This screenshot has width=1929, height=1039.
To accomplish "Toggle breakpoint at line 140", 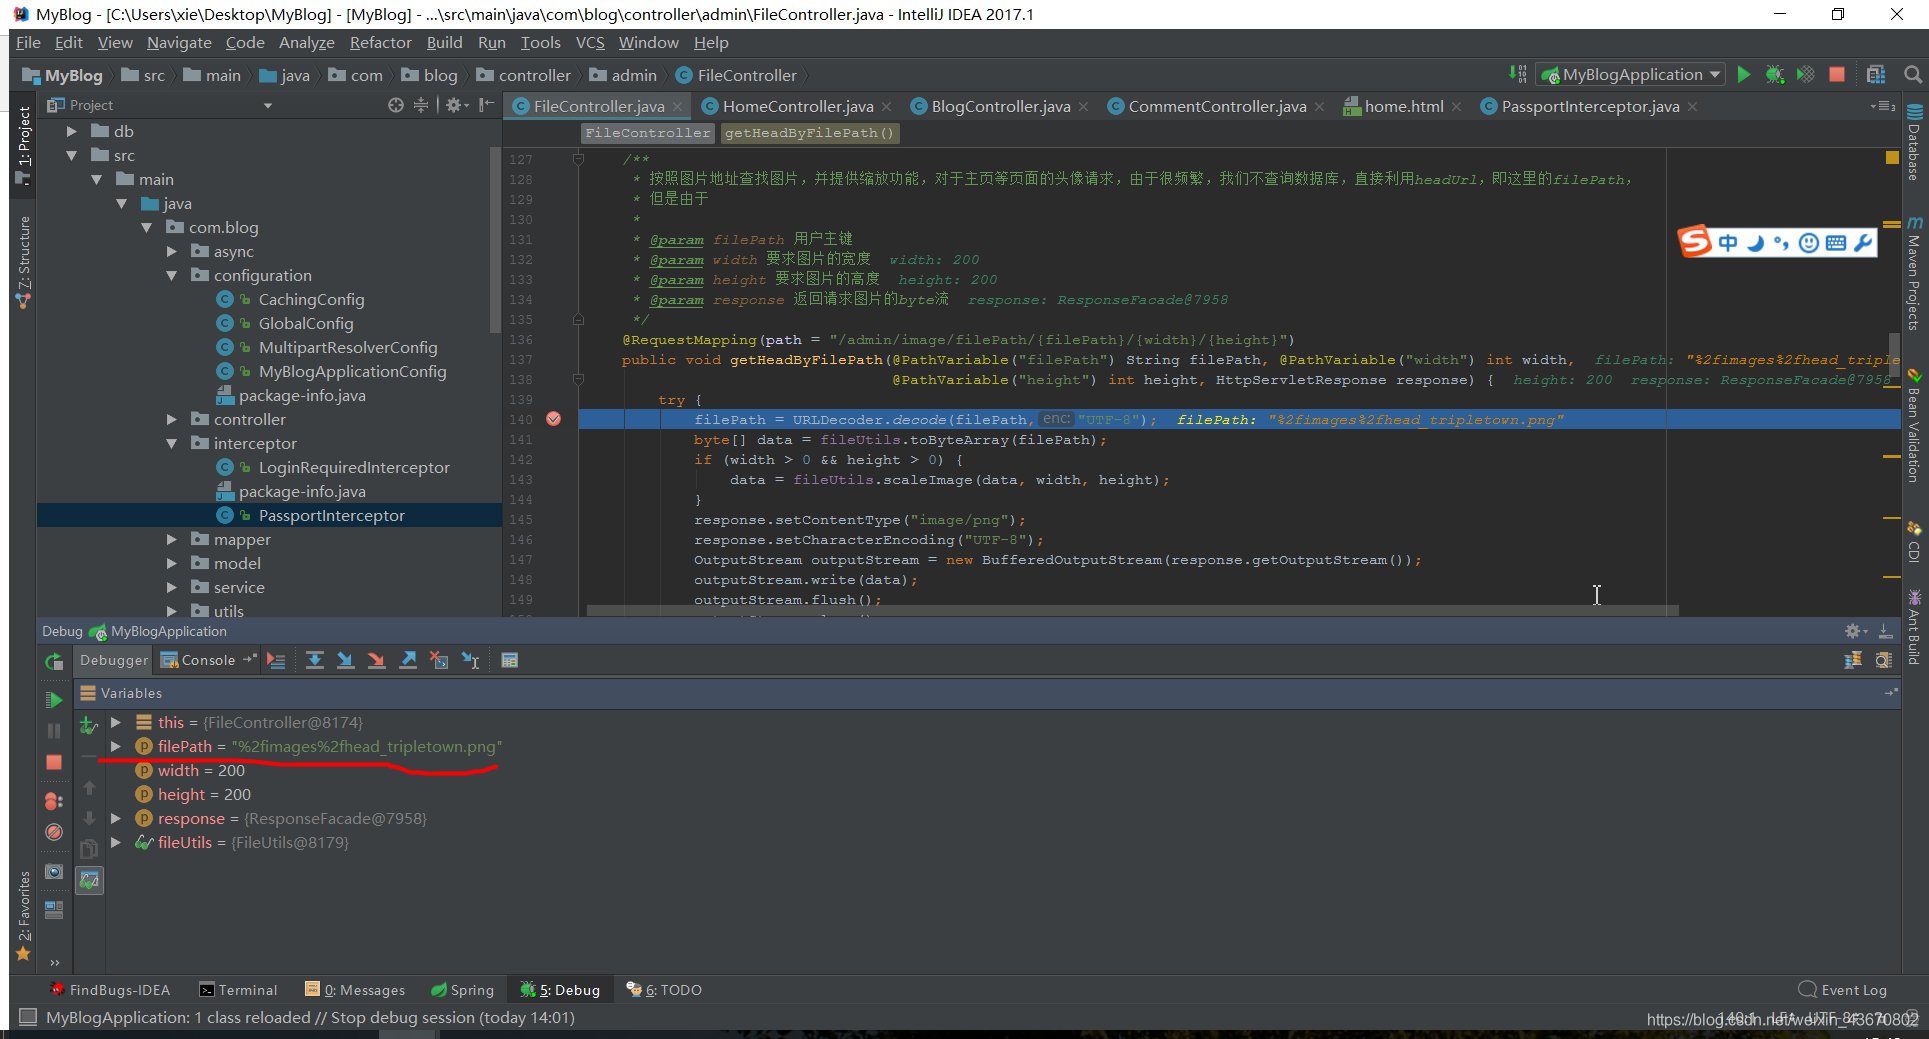I will (553, 419).
